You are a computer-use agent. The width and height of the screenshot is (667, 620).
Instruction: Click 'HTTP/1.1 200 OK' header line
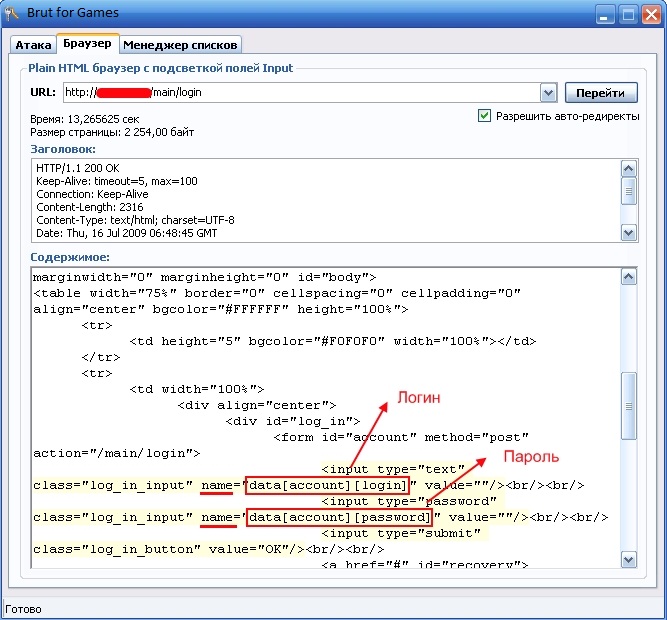tap(78, 168)
